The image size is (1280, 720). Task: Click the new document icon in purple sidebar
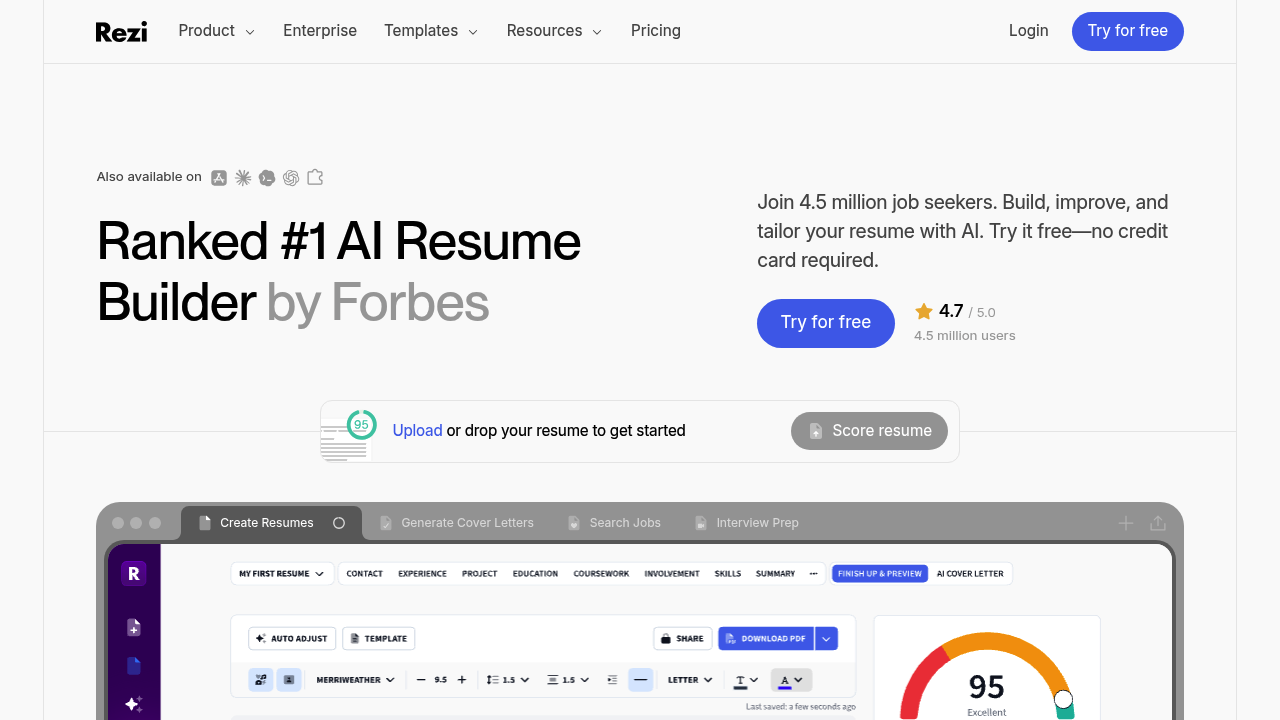(x=134, y=627)
